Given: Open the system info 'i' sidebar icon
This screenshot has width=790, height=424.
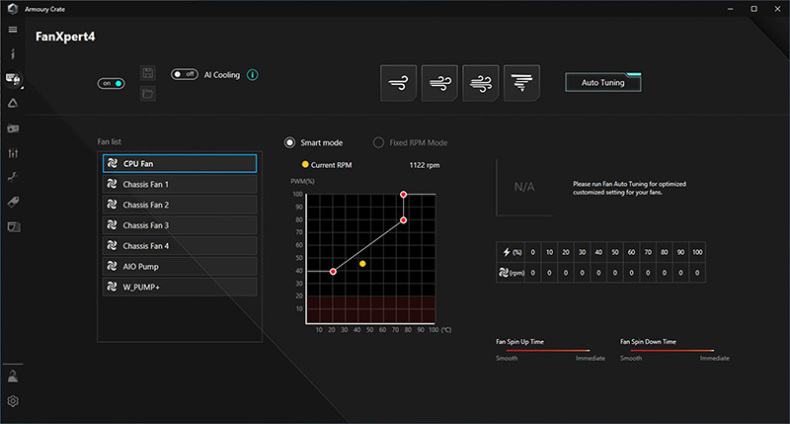Looking at the screenshot, I should [13, 54].
